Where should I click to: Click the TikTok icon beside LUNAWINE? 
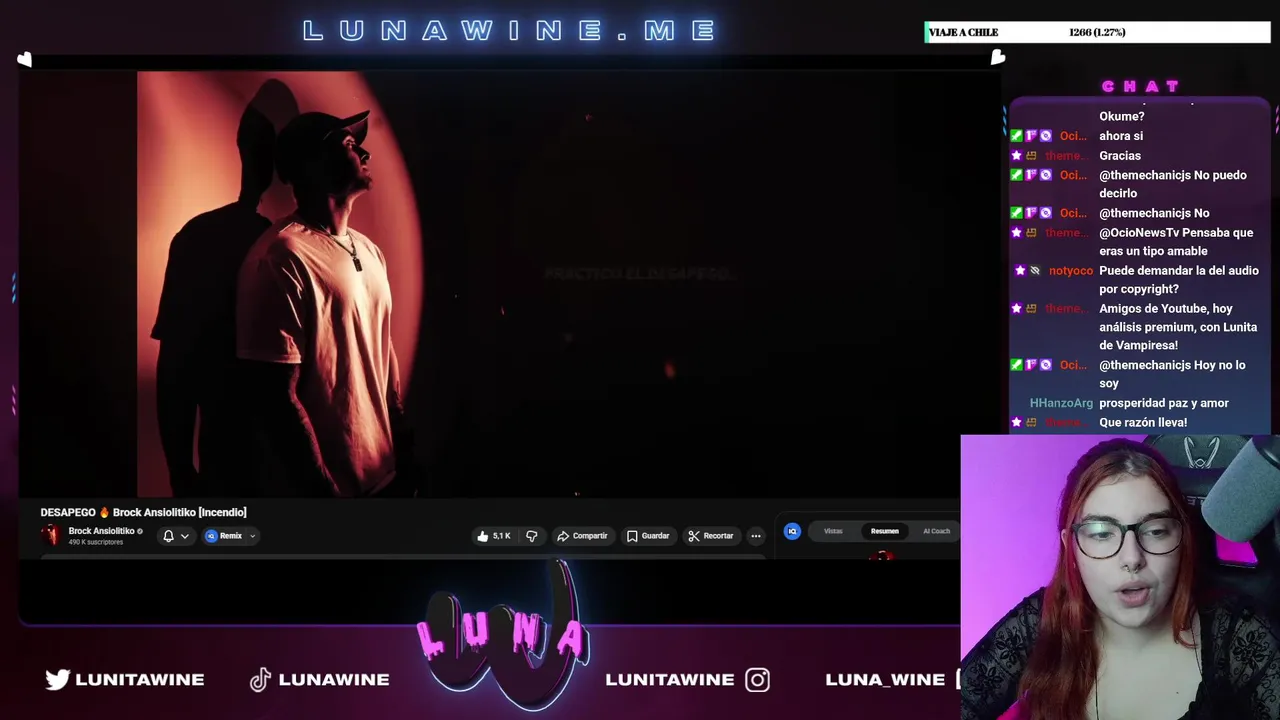coord(260,680)
